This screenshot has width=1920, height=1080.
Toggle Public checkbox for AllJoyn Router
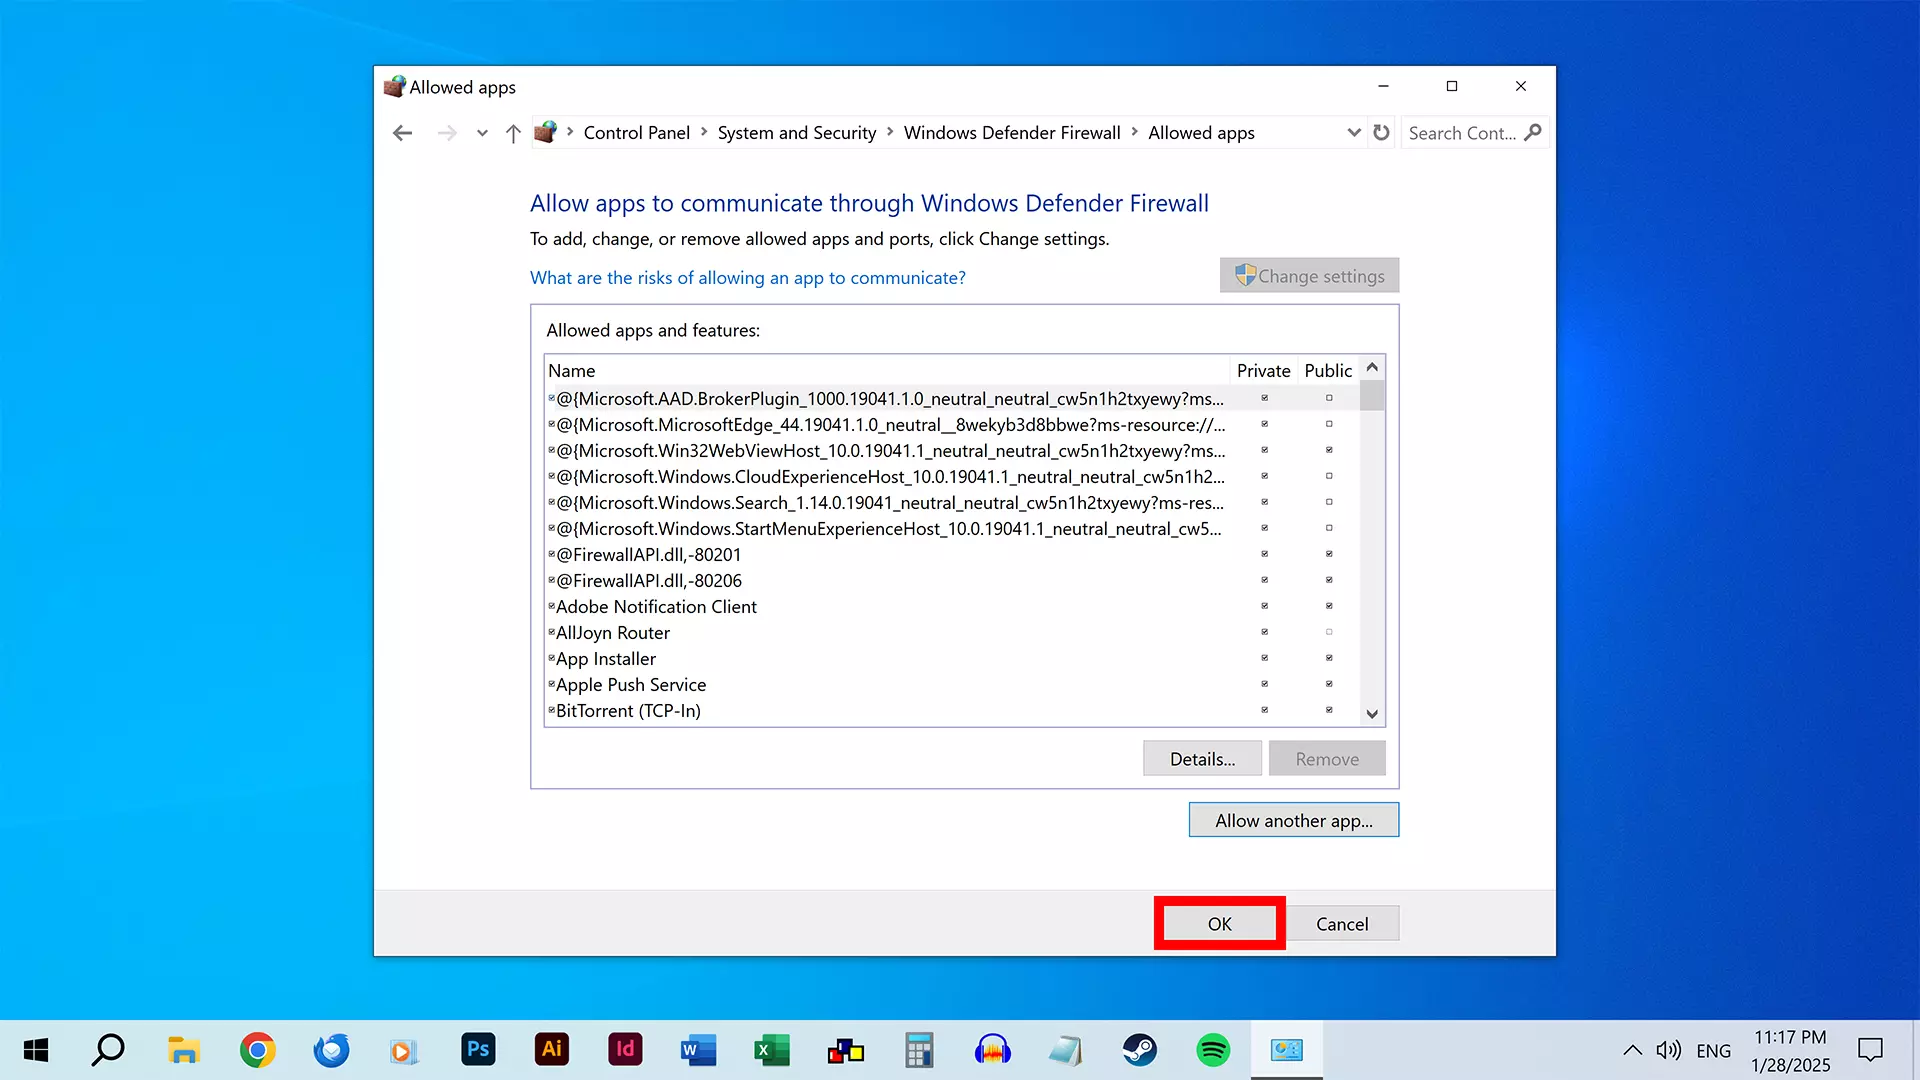click(1329, 632)
